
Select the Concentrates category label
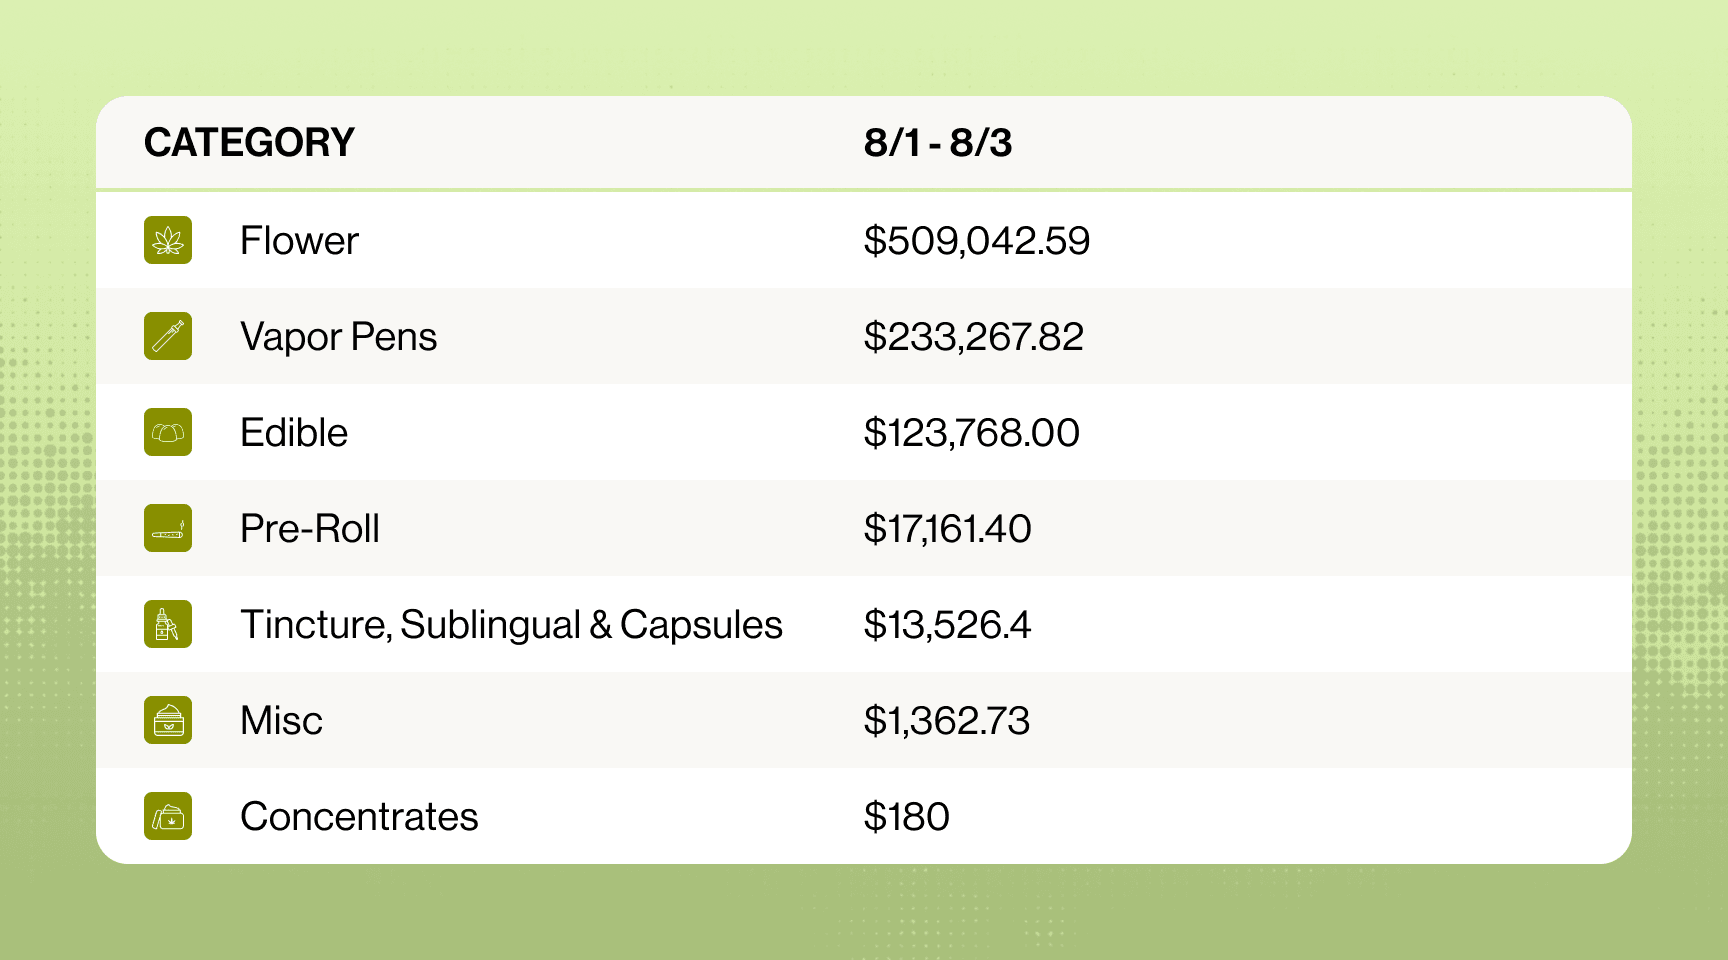359,817
